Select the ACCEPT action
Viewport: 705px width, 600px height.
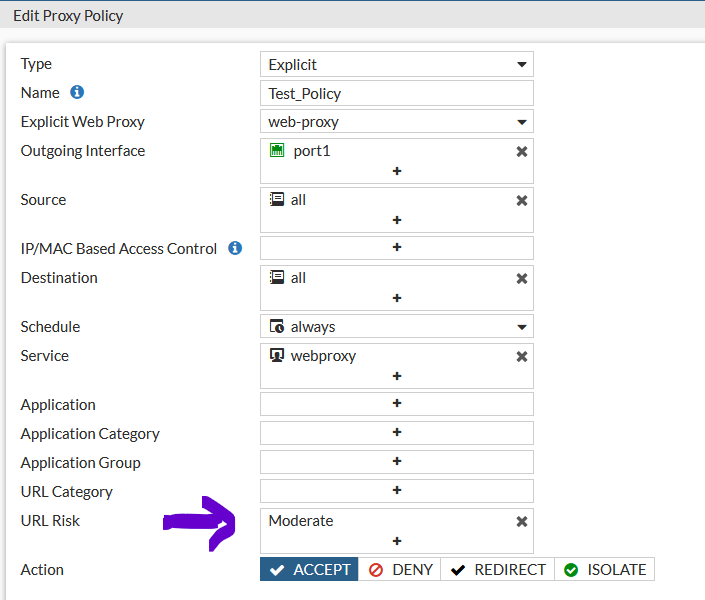309,570
